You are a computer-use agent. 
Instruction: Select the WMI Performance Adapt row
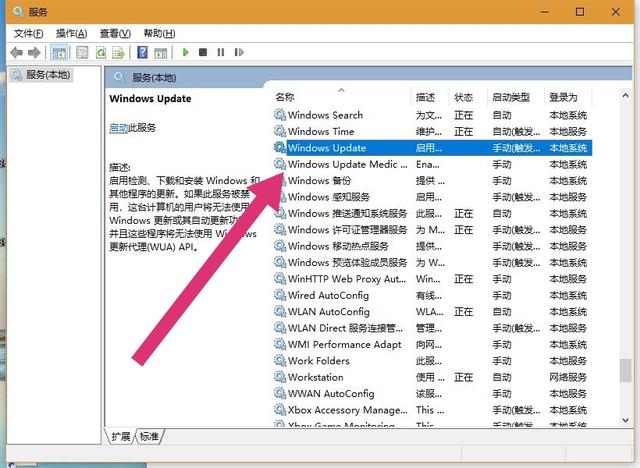[x=432, y=344]
